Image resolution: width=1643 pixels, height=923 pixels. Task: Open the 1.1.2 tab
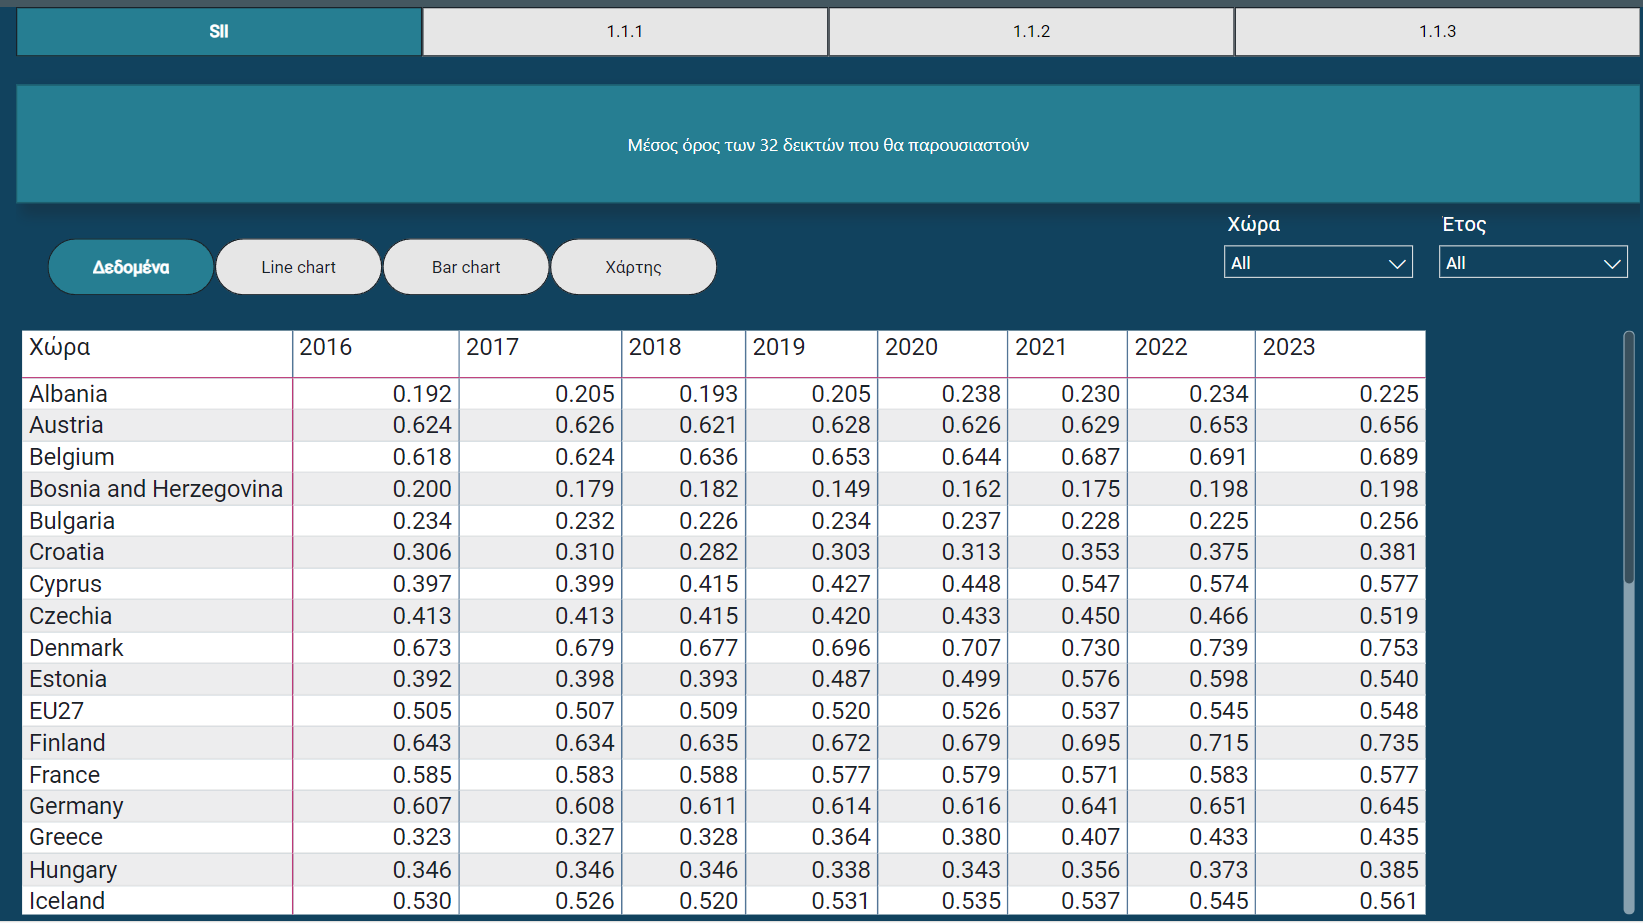coord(1031,31)
